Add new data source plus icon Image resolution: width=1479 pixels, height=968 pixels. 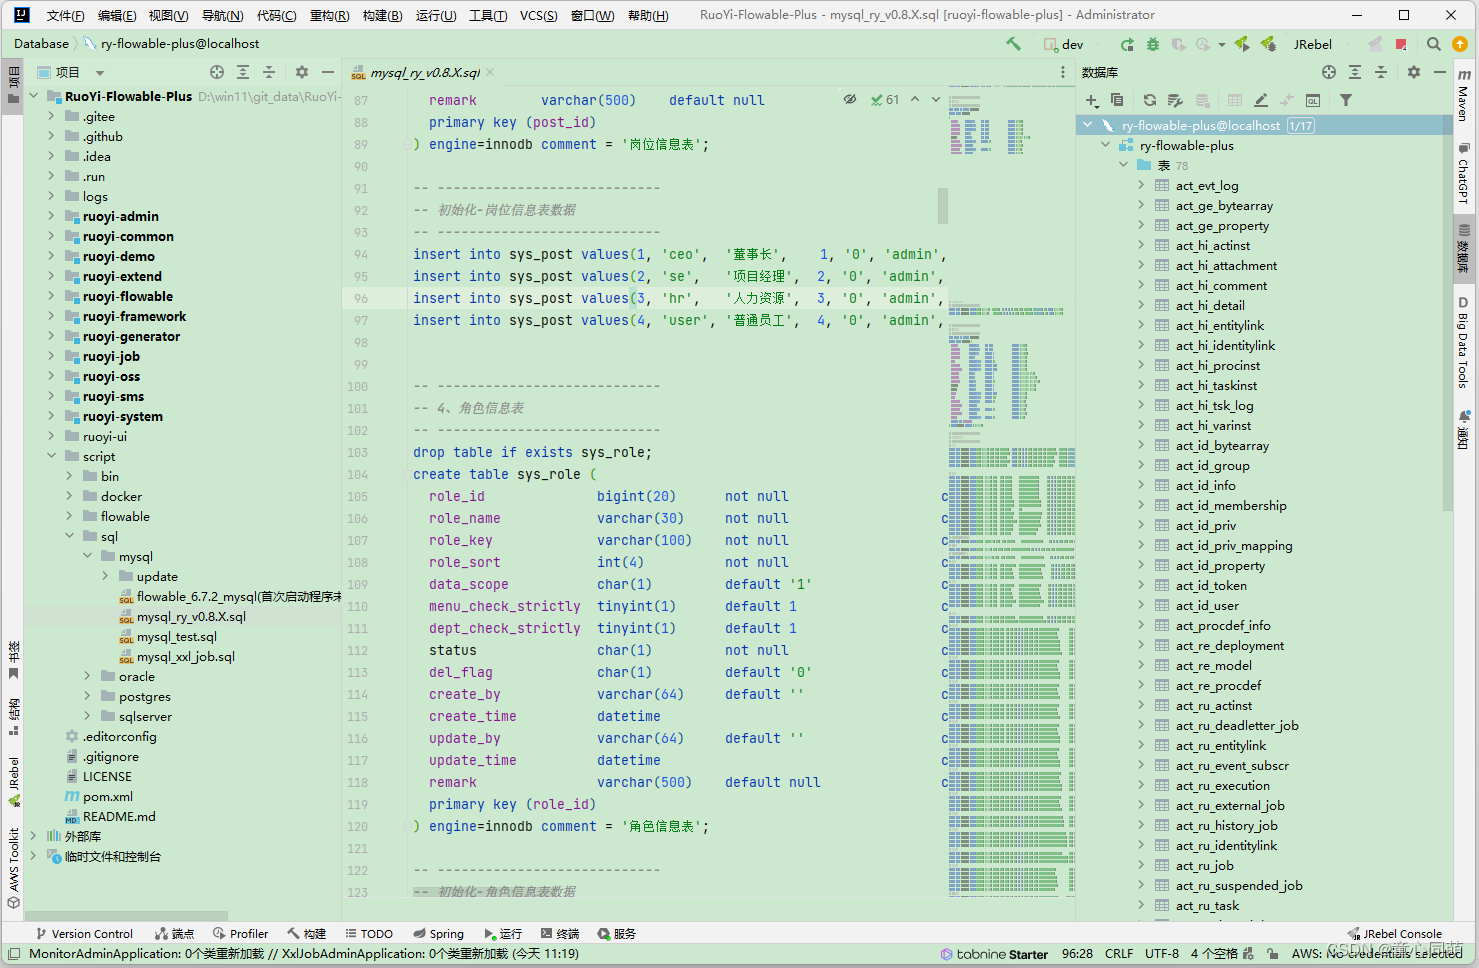coord(1092,100)
